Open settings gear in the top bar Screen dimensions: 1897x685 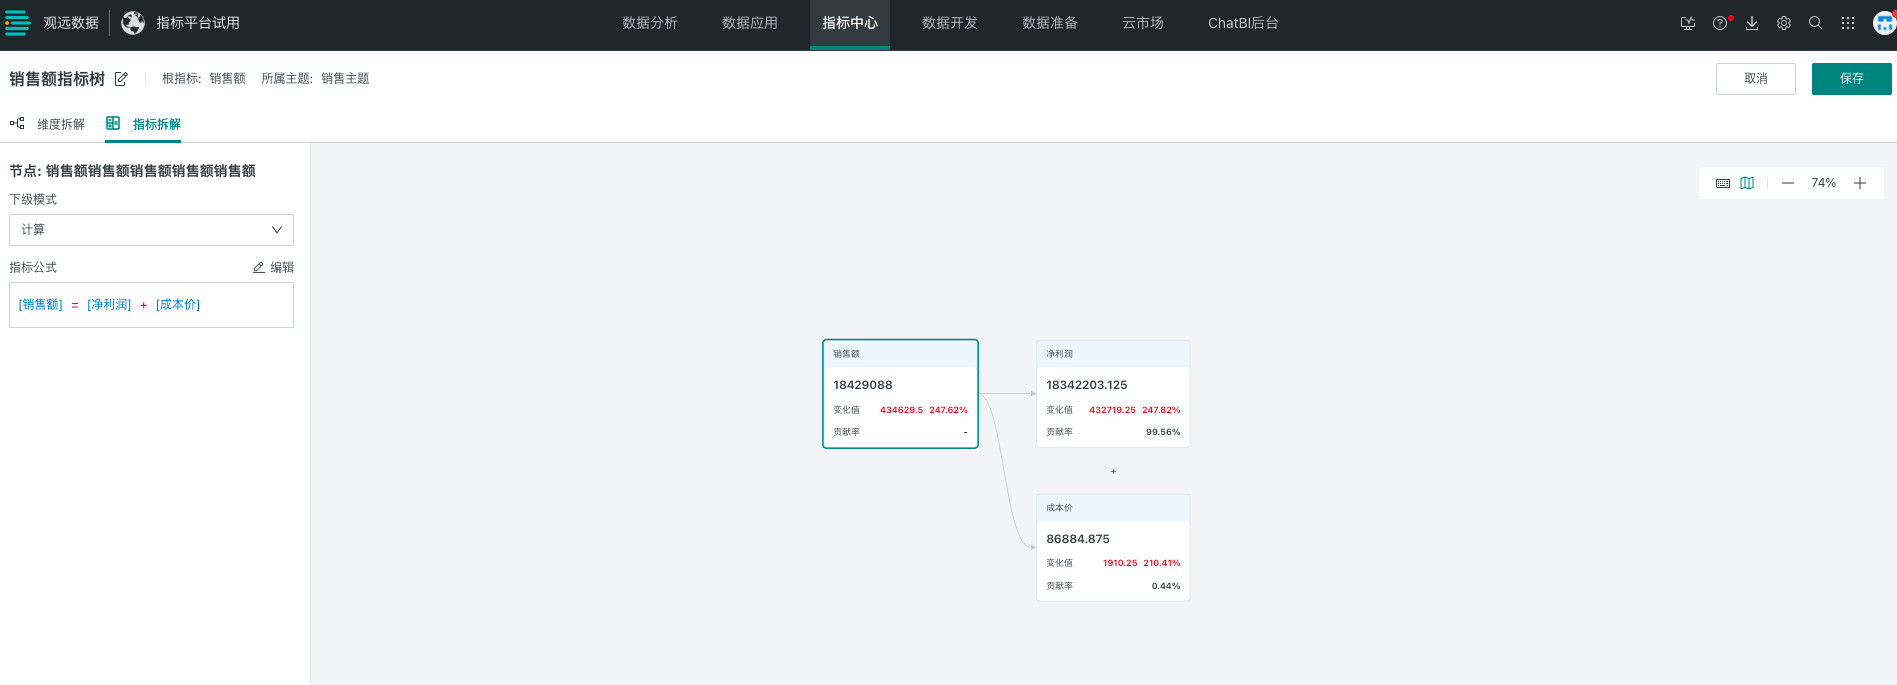[x=1784, y=23]
